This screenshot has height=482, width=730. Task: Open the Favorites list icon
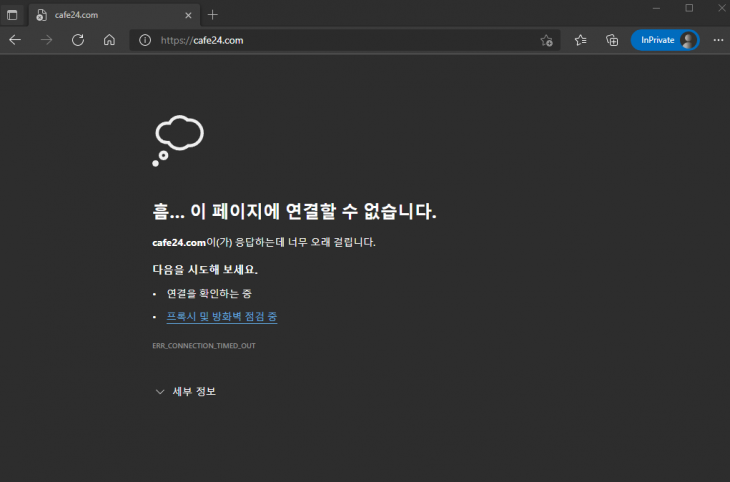point(581,40)
